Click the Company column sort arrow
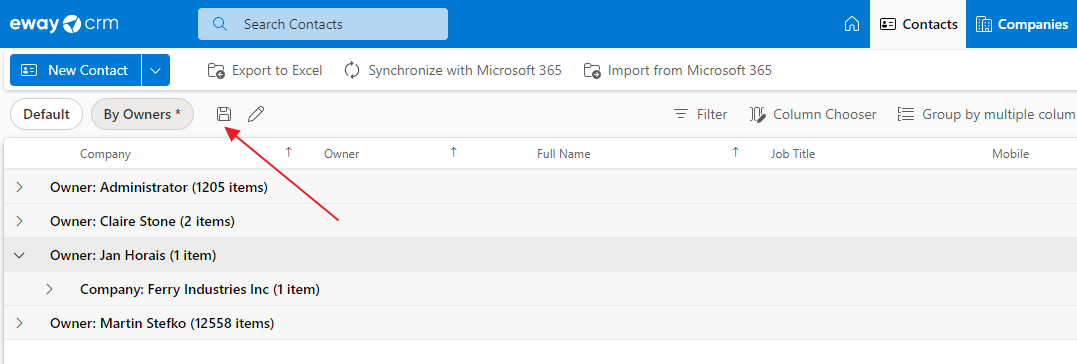 pos(288,152)
